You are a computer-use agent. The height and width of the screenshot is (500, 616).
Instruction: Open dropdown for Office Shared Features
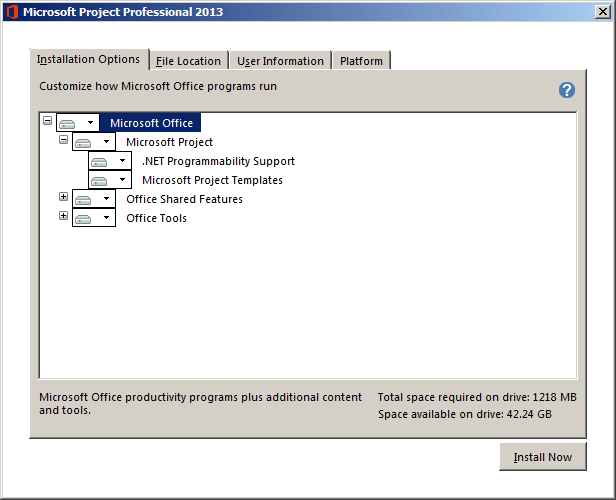click(x=94, y=199)
